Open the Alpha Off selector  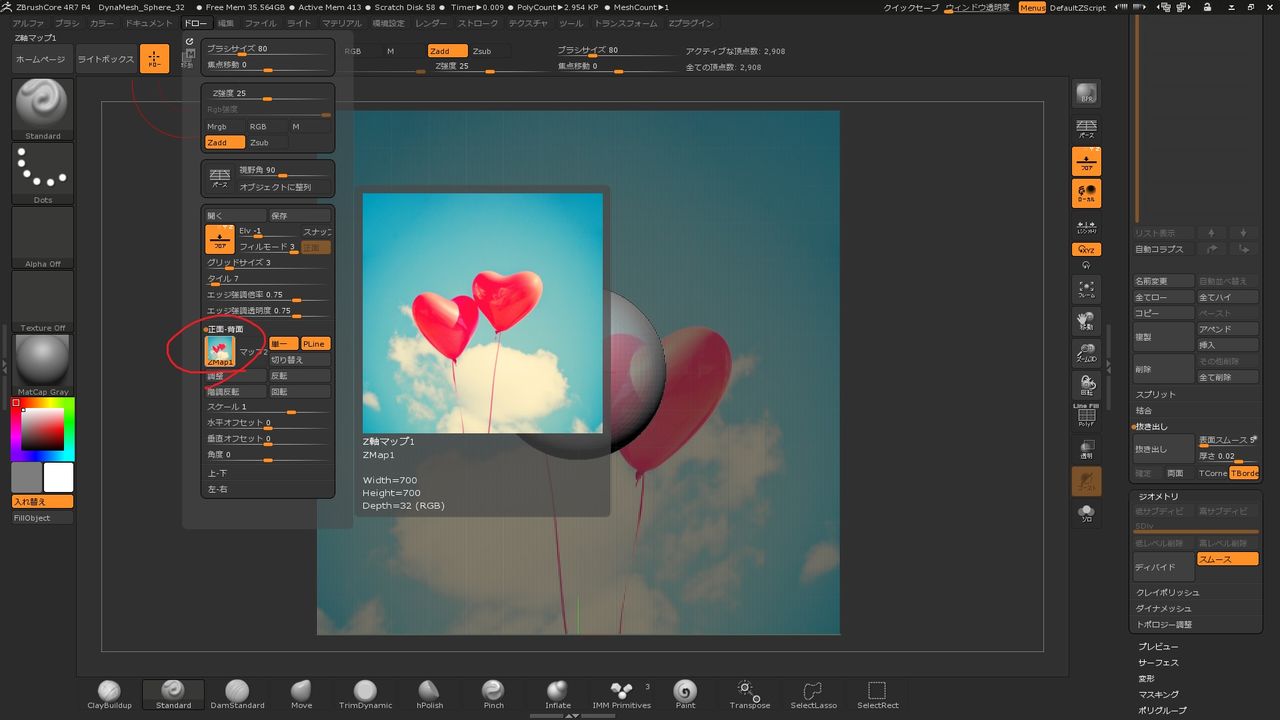(43, 237)
